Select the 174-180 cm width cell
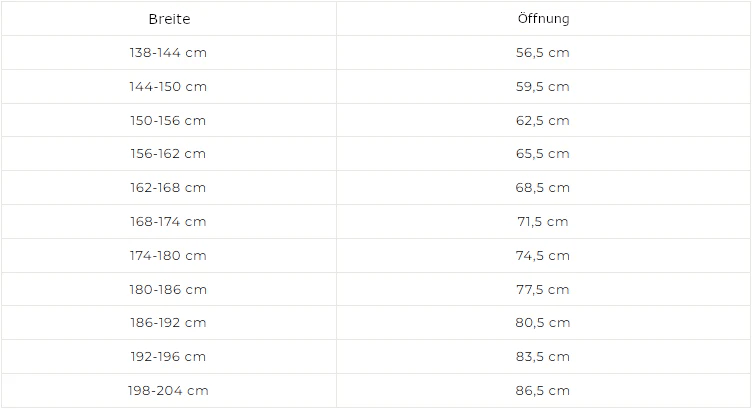 click(168, 256)
